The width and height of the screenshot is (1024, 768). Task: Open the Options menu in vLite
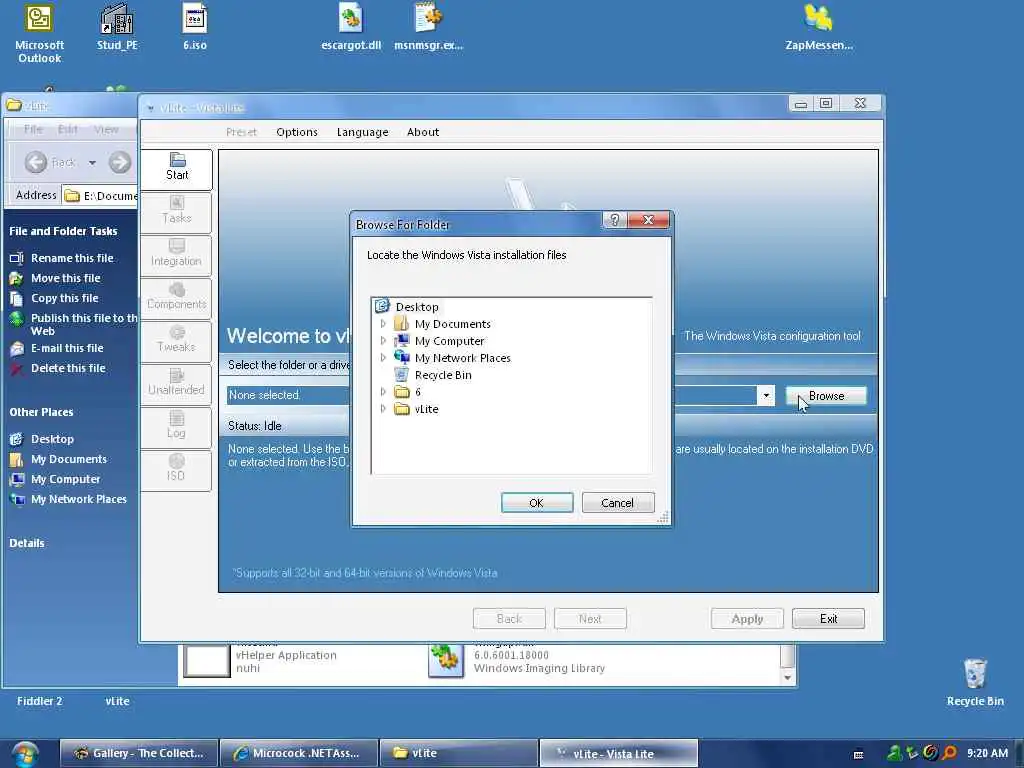click(x=296, y=132)
